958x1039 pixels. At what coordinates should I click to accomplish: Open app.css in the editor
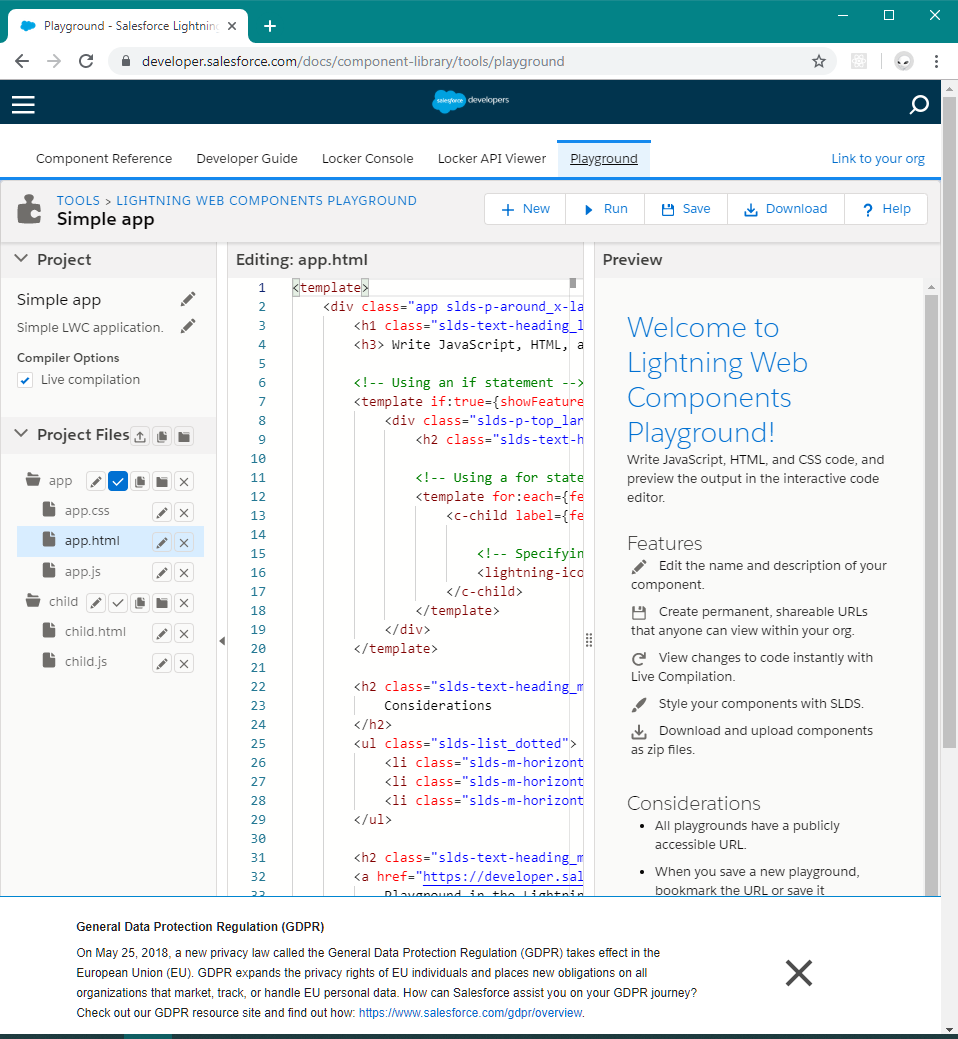pos(87,511)
